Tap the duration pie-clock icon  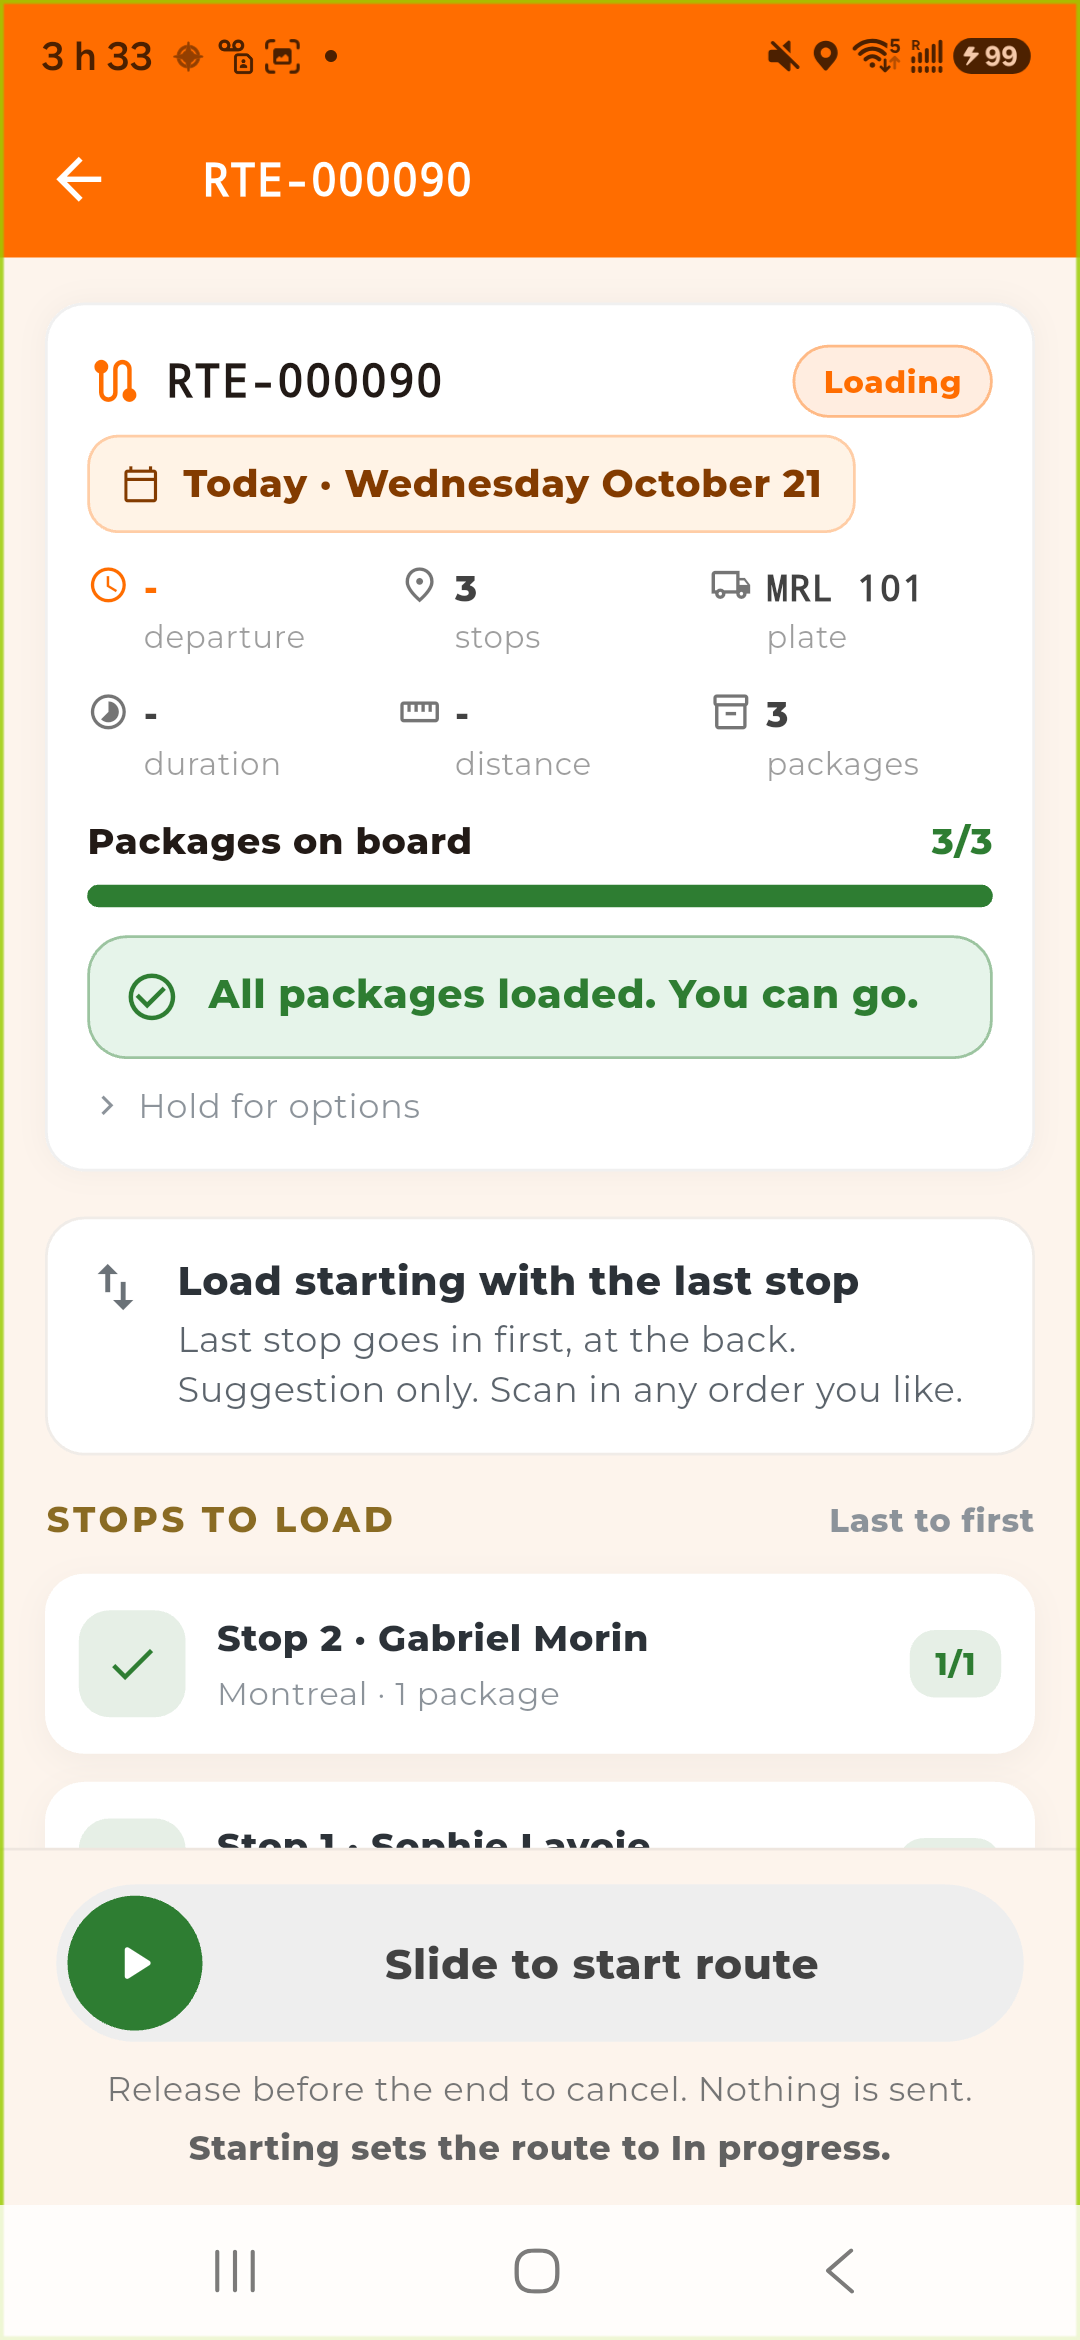(108, 712)
